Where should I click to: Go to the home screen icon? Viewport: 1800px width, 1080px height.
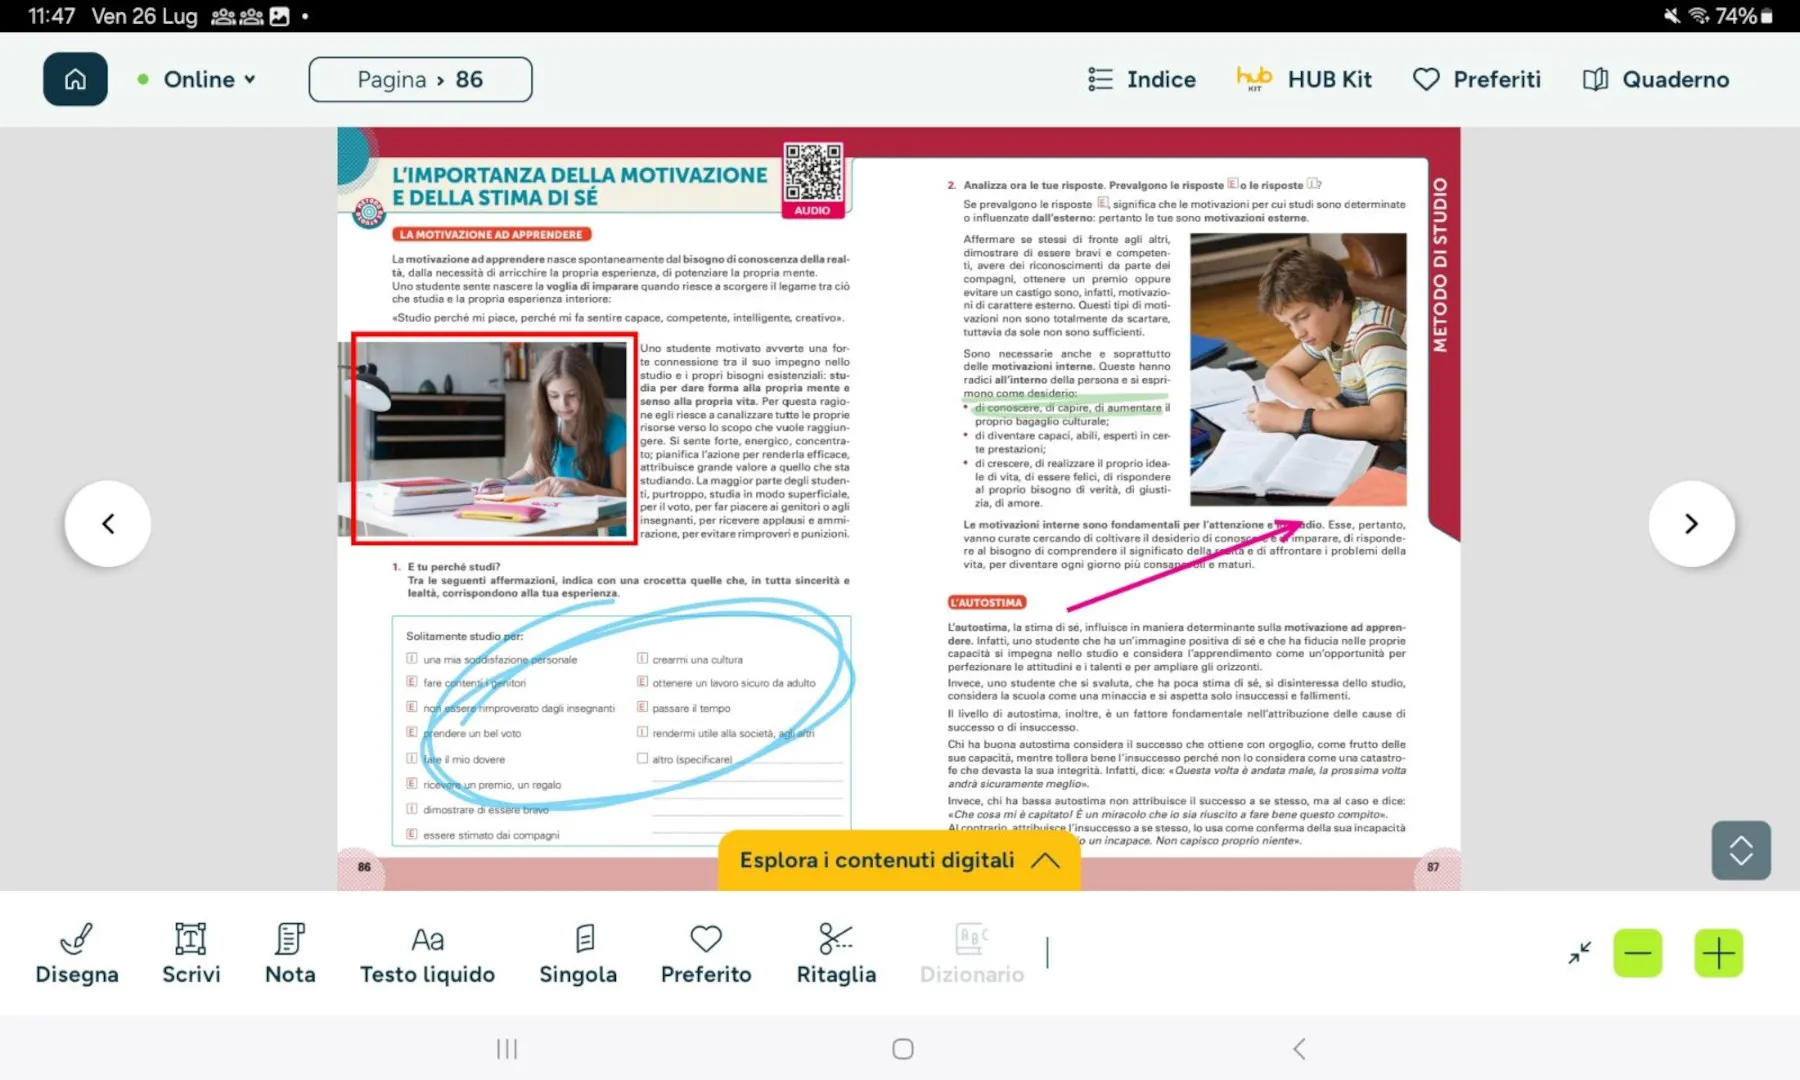point(75,79)
